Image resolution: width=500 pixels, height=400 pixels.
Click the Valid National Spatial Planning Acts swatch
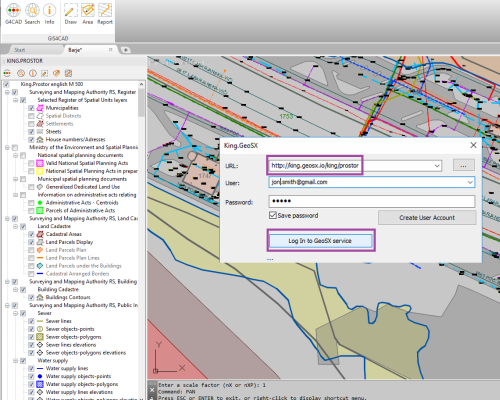tap(40, 163)
